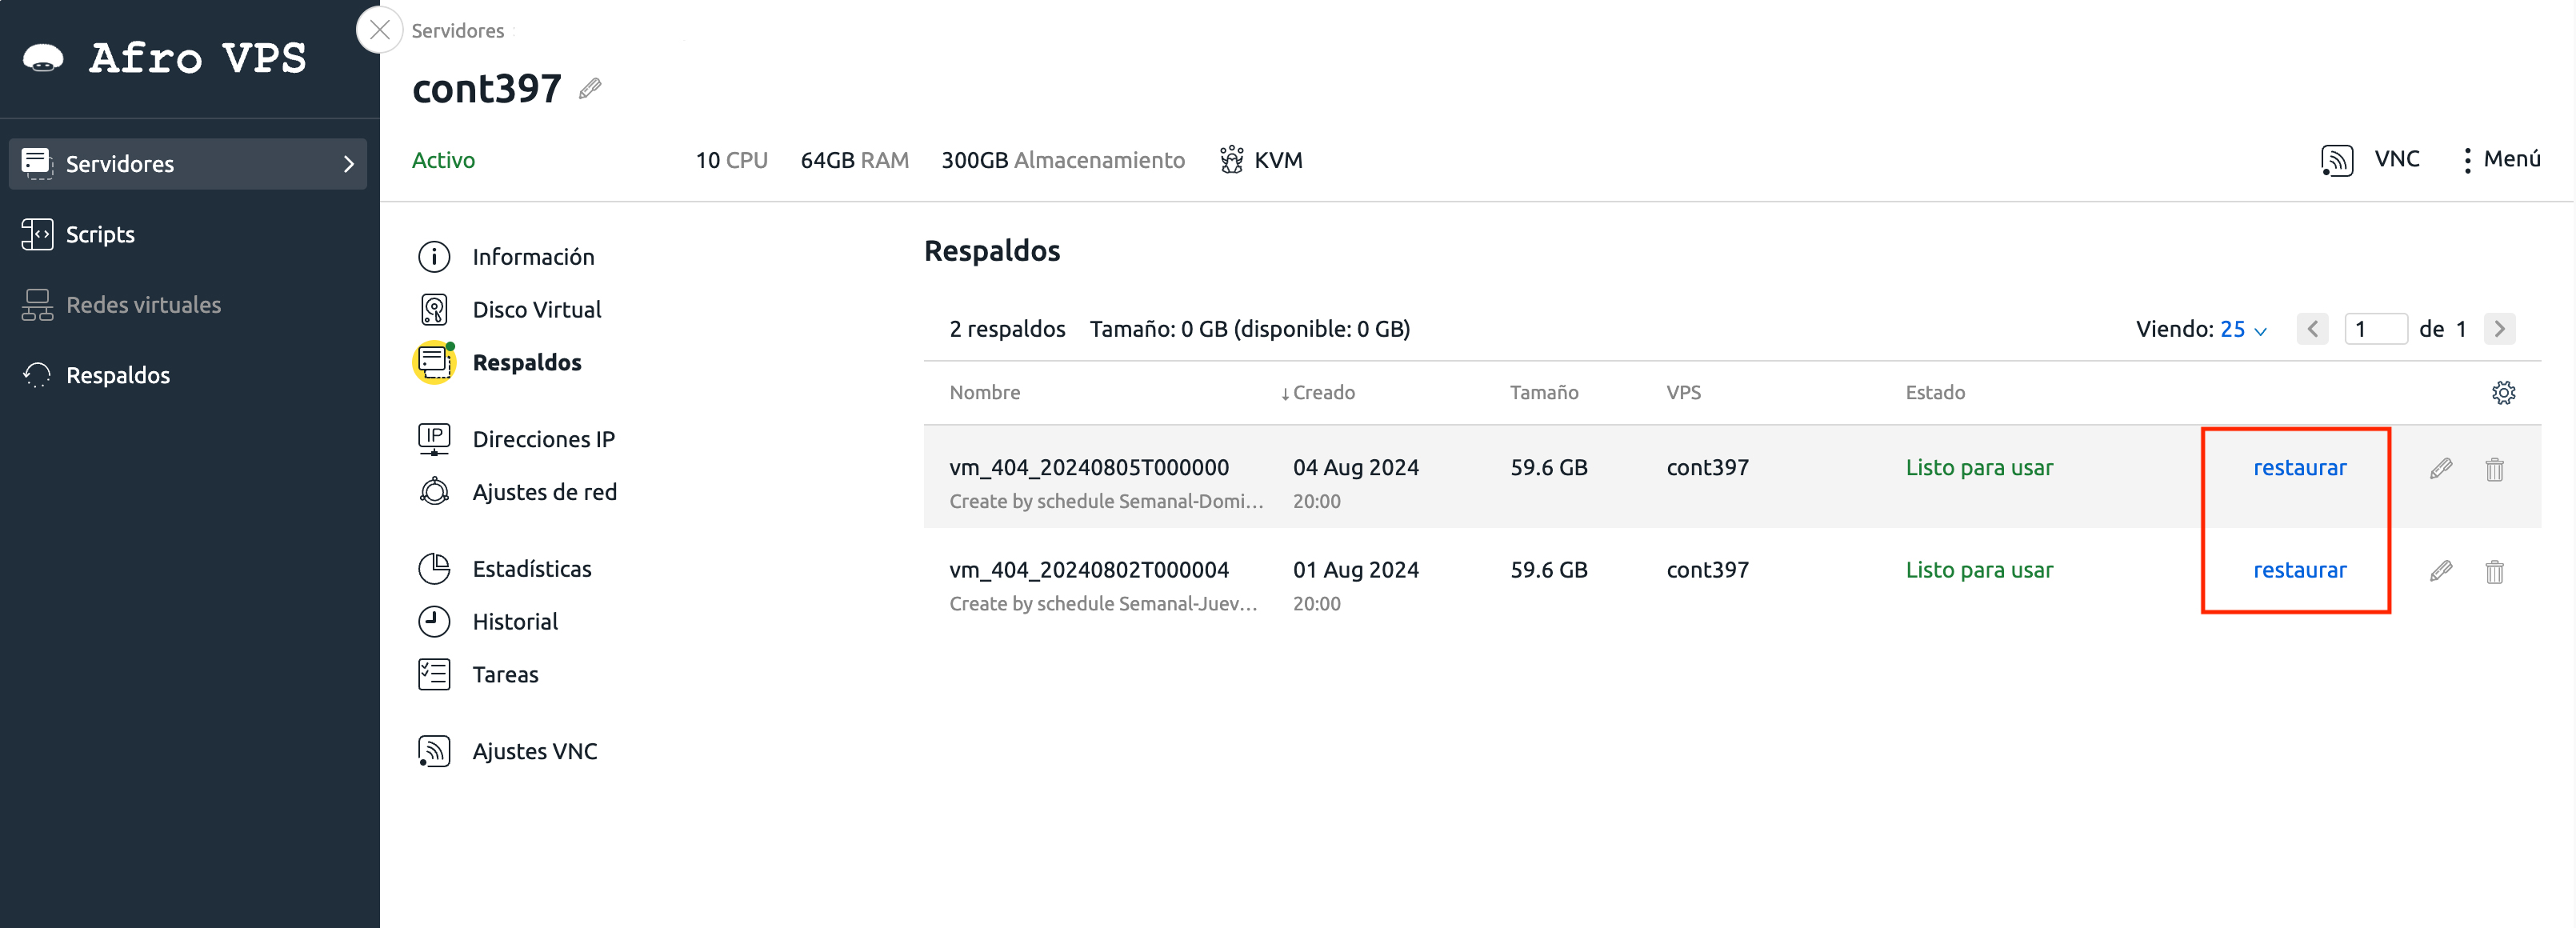Viewport: 2576px width, 928px height.
Task: Click the Disco Virtual disk icon
Action: point(434,310)
